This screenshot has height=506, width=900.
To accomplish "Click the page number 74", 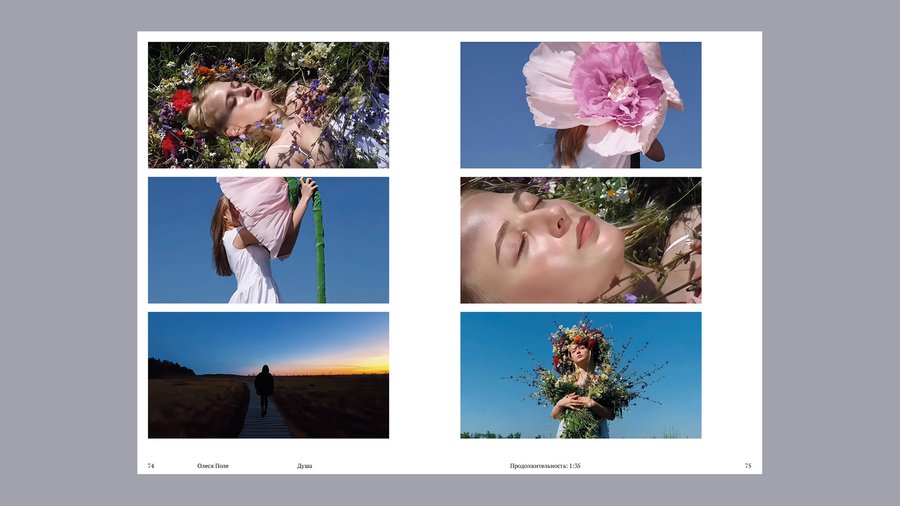I will click(x=151, y=466).
